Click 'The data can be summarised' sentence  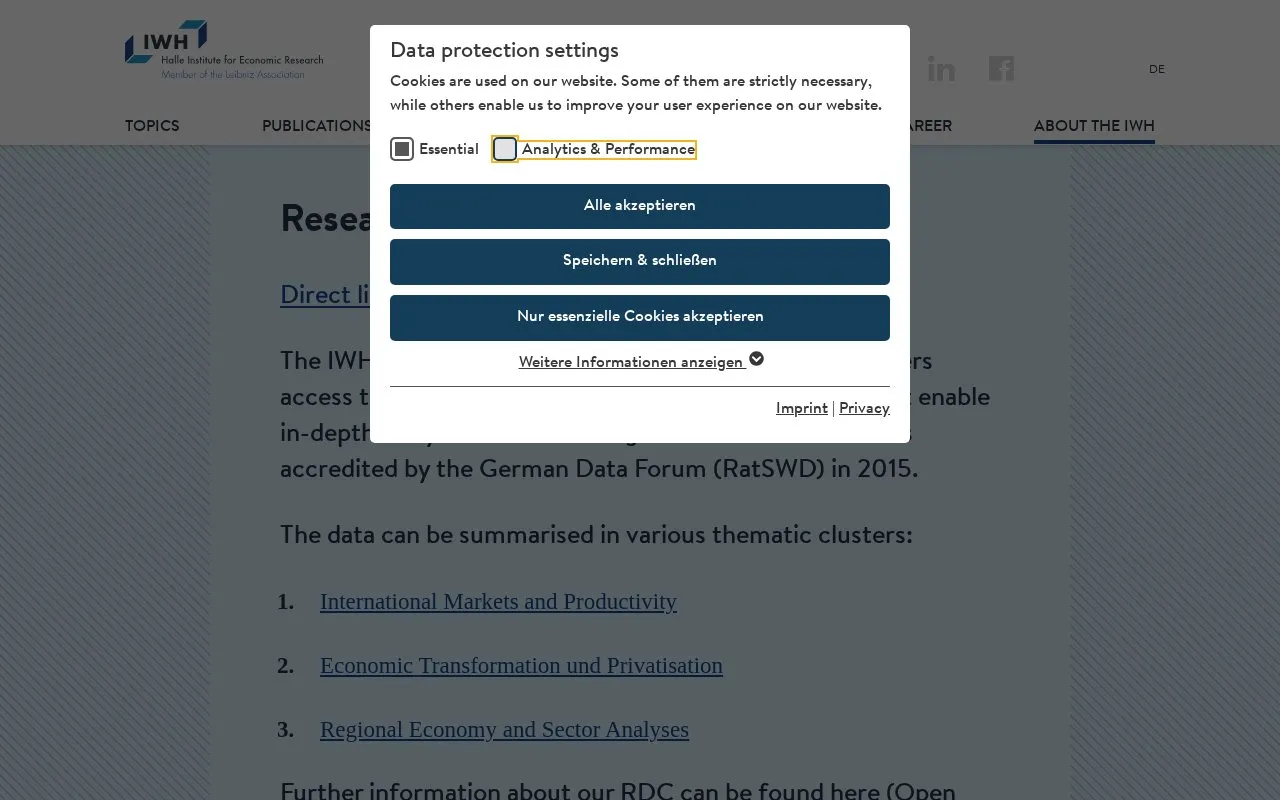coord(596,534)
